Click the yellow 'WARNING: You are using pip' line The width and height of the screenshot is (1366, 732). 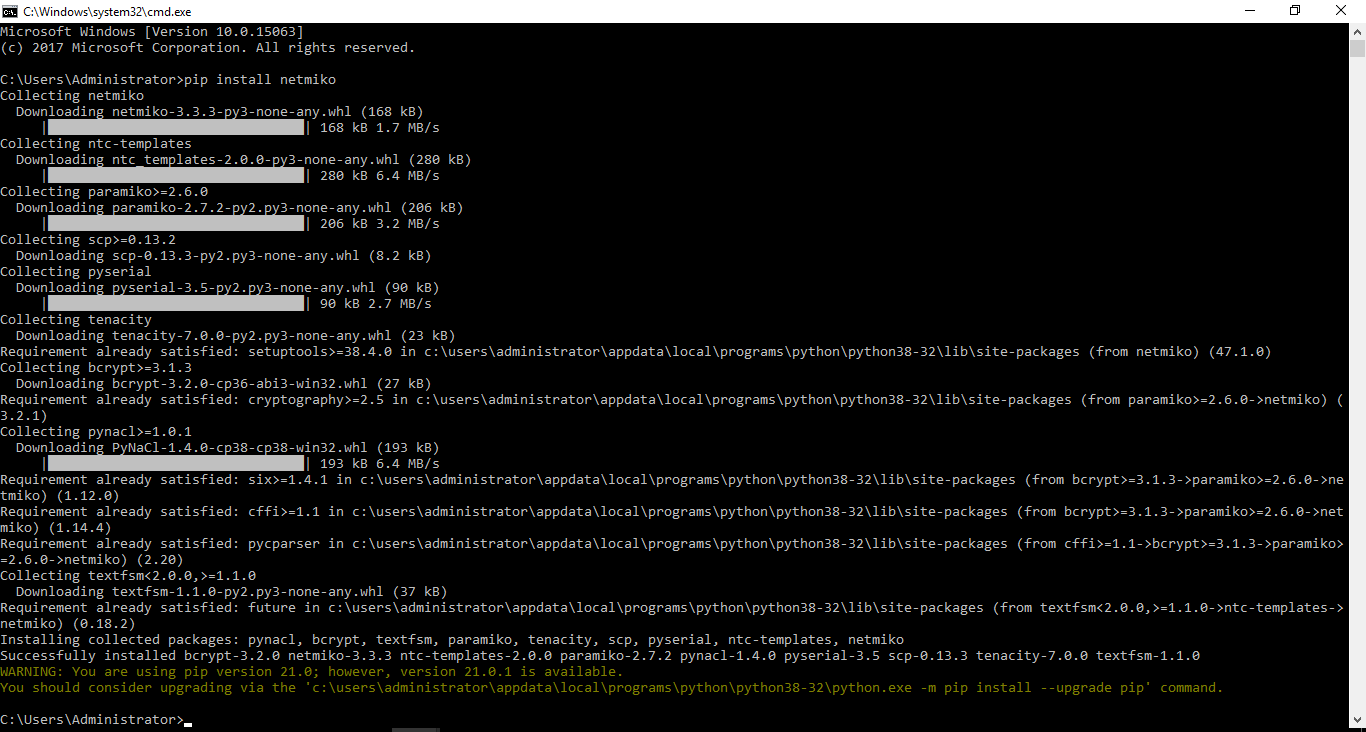click(311, 672)
